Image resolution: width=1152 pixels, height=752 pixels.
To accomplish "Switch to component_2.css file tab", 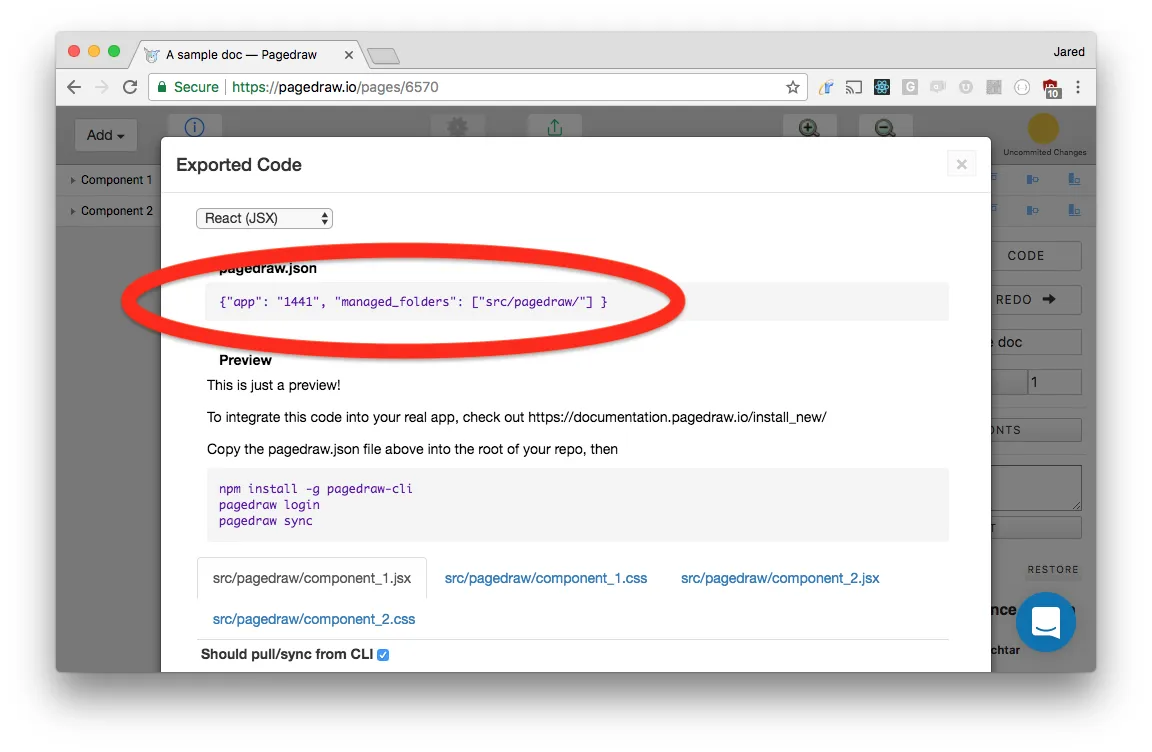I will pos(314,619).
